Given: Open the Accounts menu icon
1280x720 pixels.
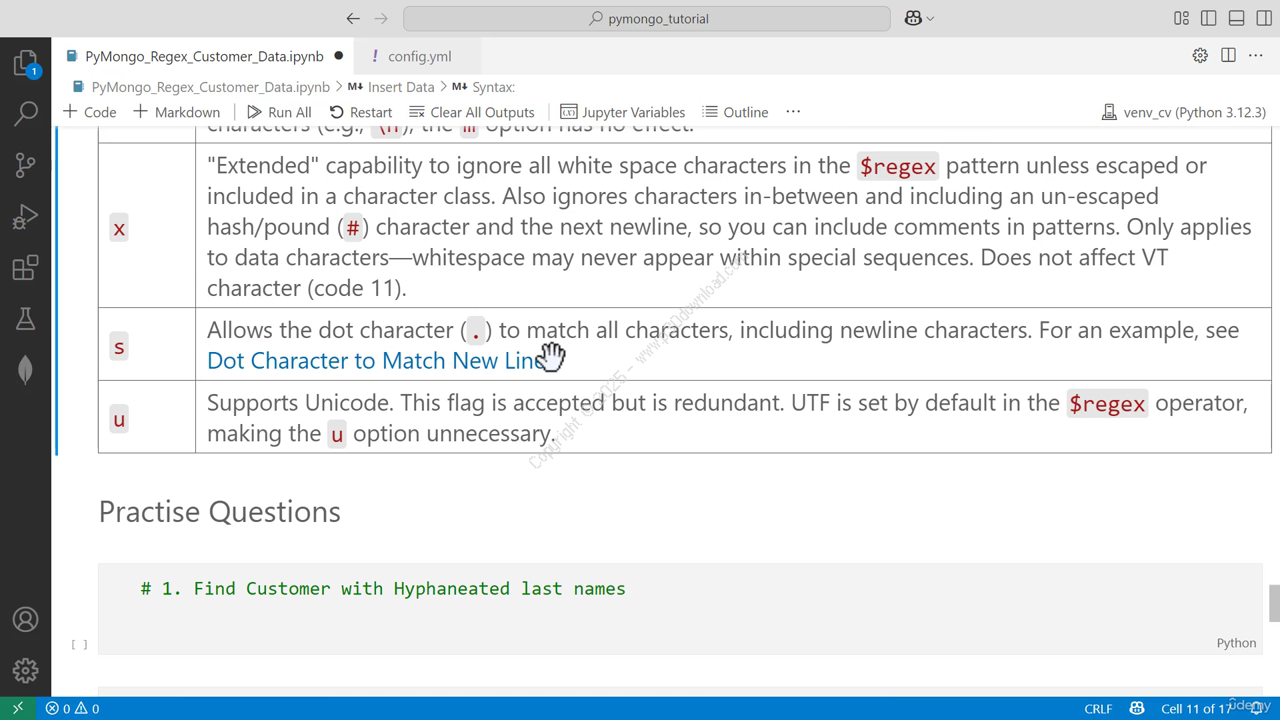Looking at the screenshot, I should point(26,620).
